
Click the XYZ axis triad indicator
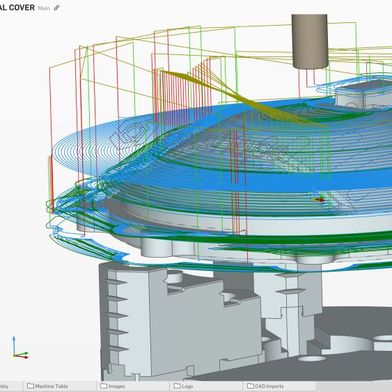[20, 348]
